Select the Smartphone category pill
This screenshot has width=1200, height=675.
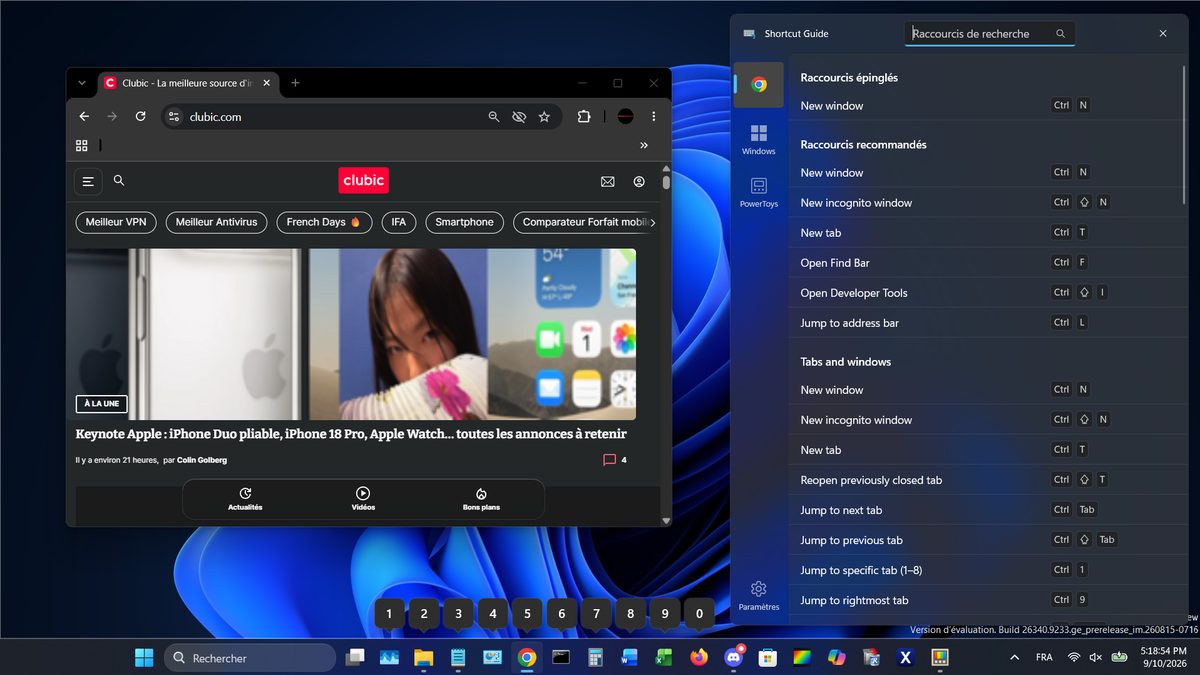tap(464, 222)
